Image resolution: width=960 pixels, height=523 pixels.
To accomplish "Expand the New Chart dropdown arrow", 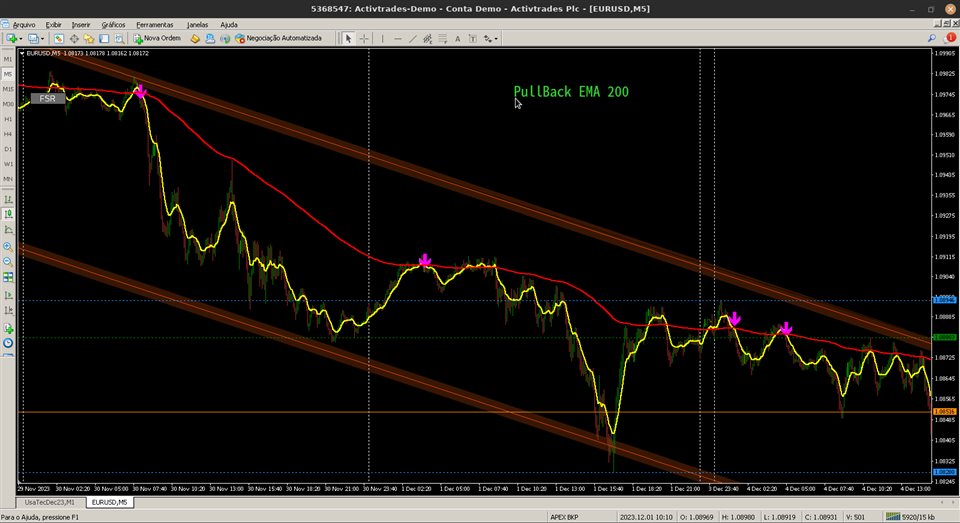I will pyautogui.click(x=20, y=39).
